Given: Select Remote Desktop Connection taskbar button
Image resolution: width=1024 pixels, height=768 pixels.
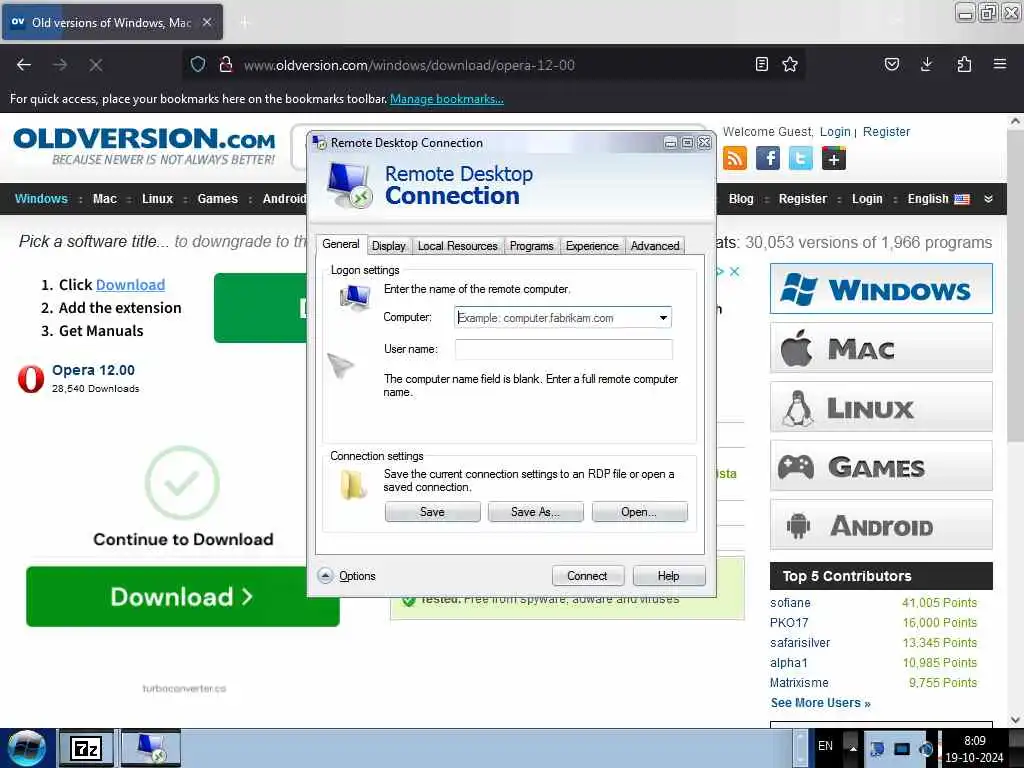Looking at the screenshot, I should click(150, 748).
